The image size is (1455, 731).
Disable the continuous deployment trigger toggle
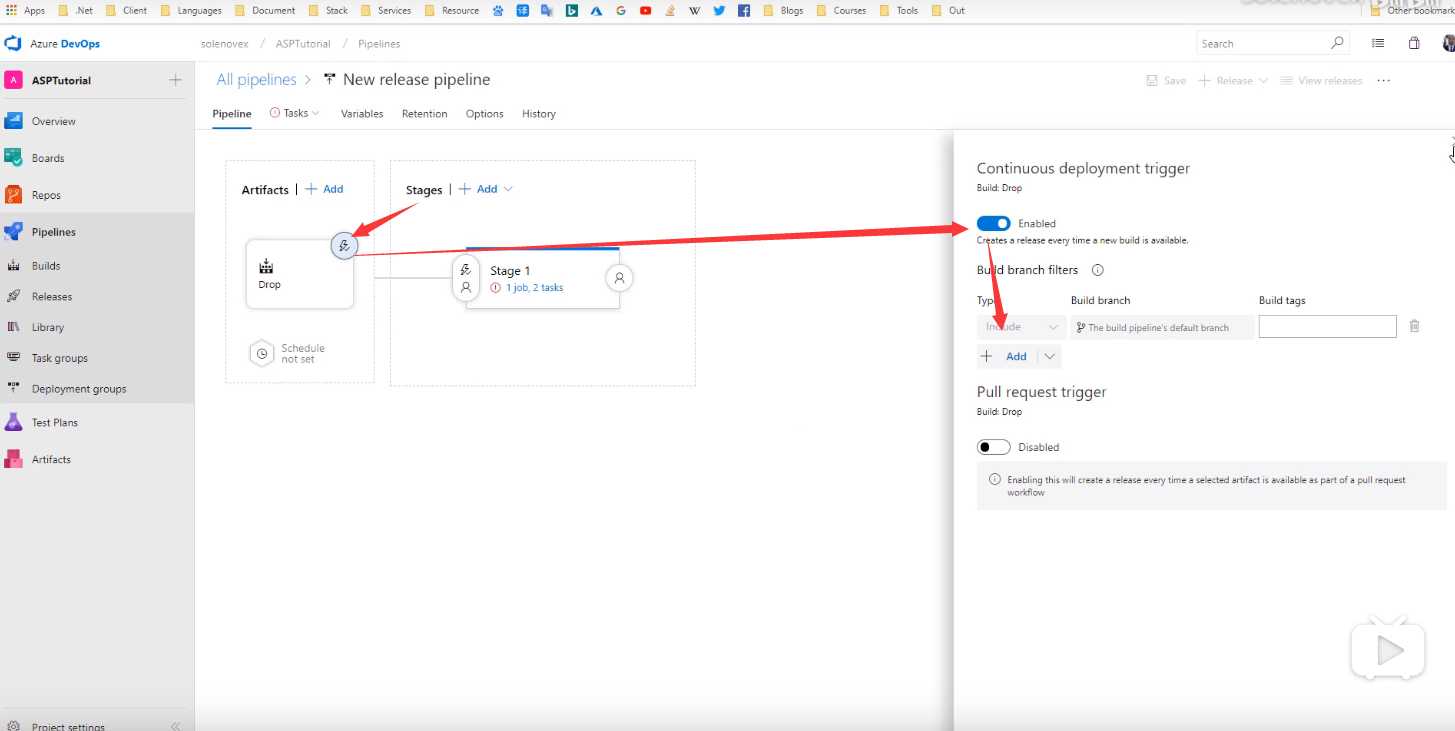[x=994, y=223]
